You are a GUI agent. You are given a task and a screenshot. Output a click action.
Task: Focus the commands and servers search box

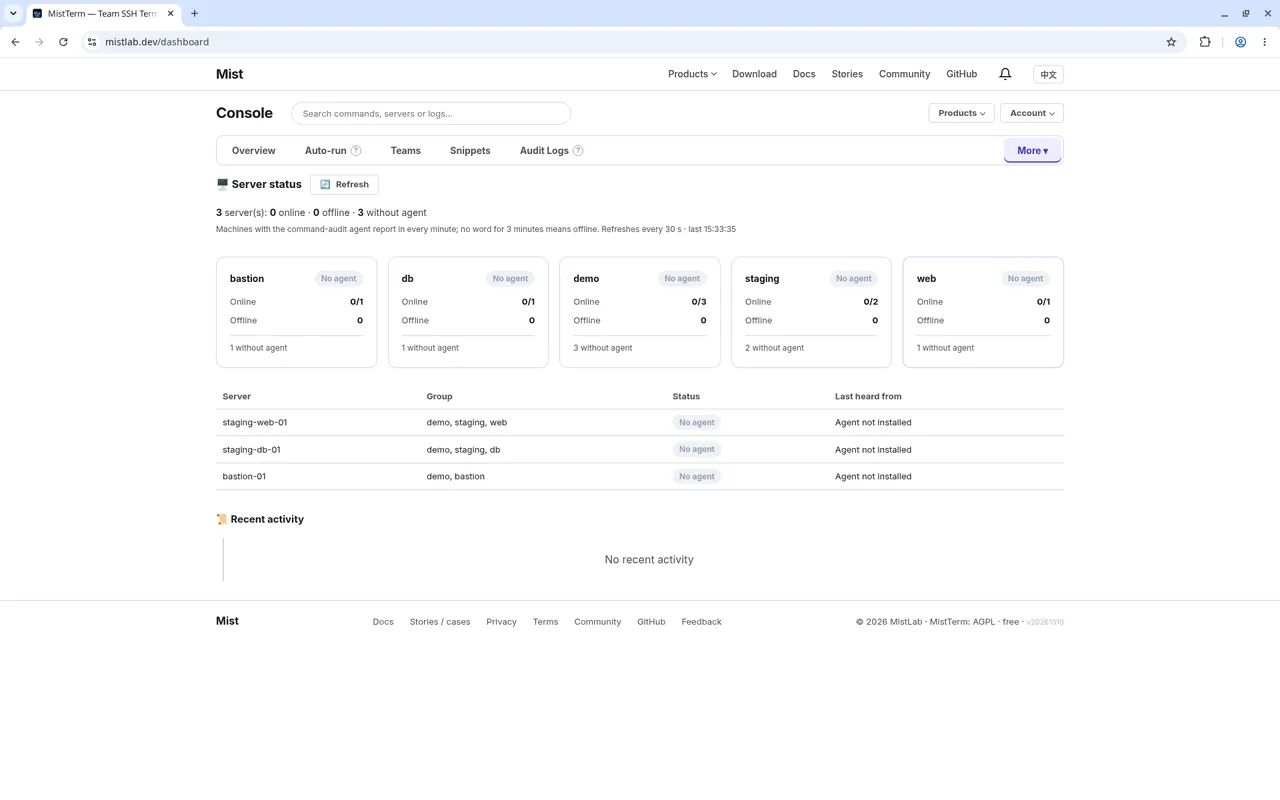pos(431,113)
